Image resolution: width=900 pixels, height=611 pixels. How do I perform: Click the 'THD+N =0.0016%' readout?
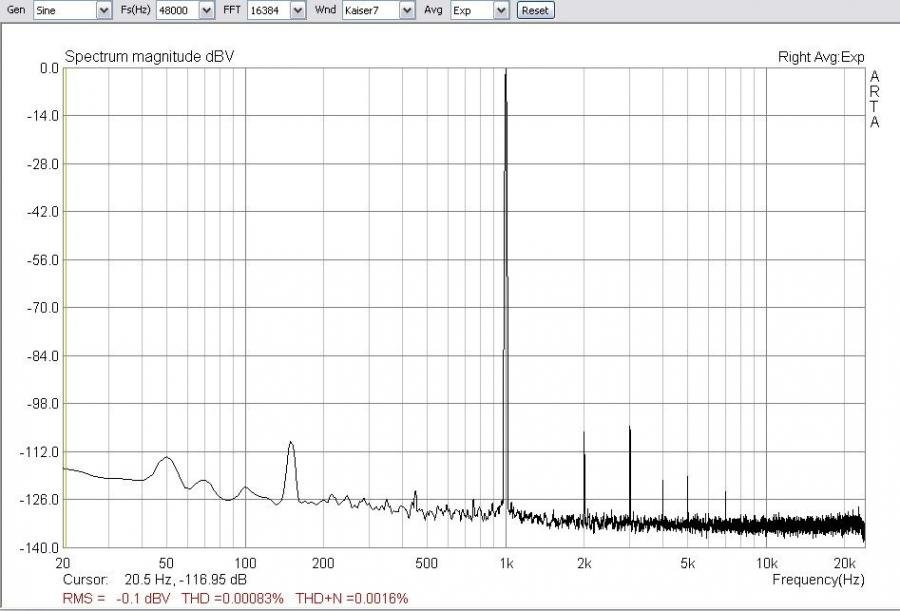[x=352, y=598]
